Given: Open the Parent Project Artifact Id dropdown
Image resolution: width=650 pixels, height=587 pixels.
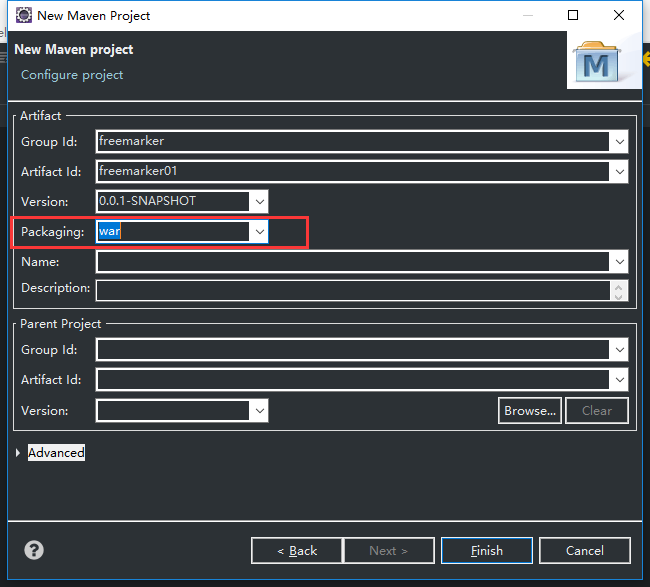Looking at the screenshot, I should click(x=619, y=379).
